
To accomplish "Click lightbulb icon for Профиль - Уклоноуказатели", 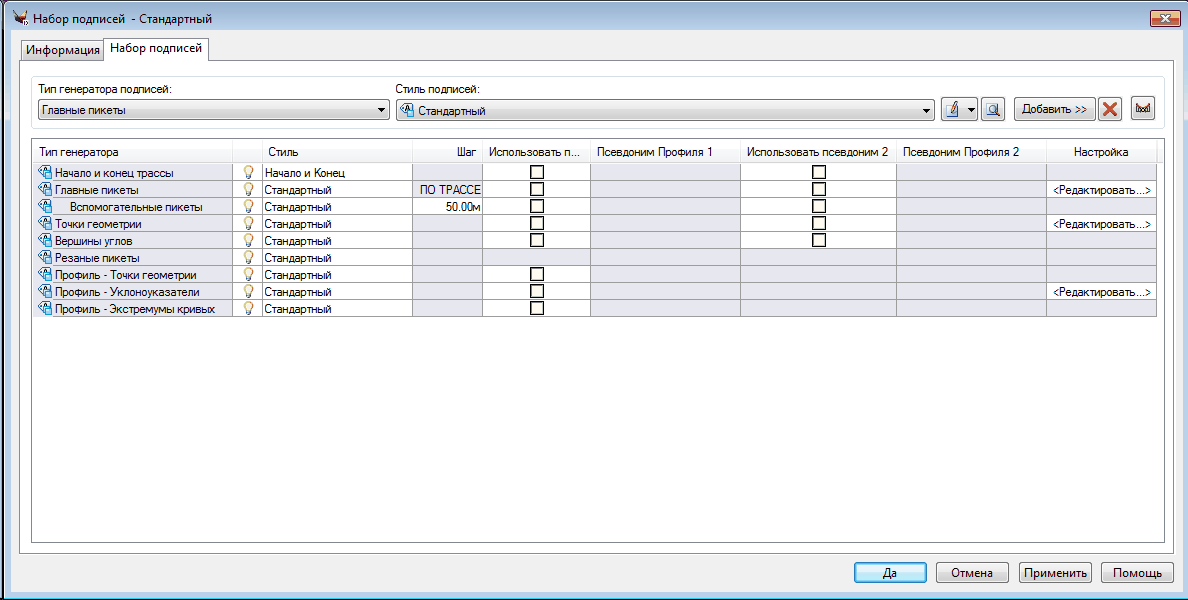I will [x=248, y=292].
